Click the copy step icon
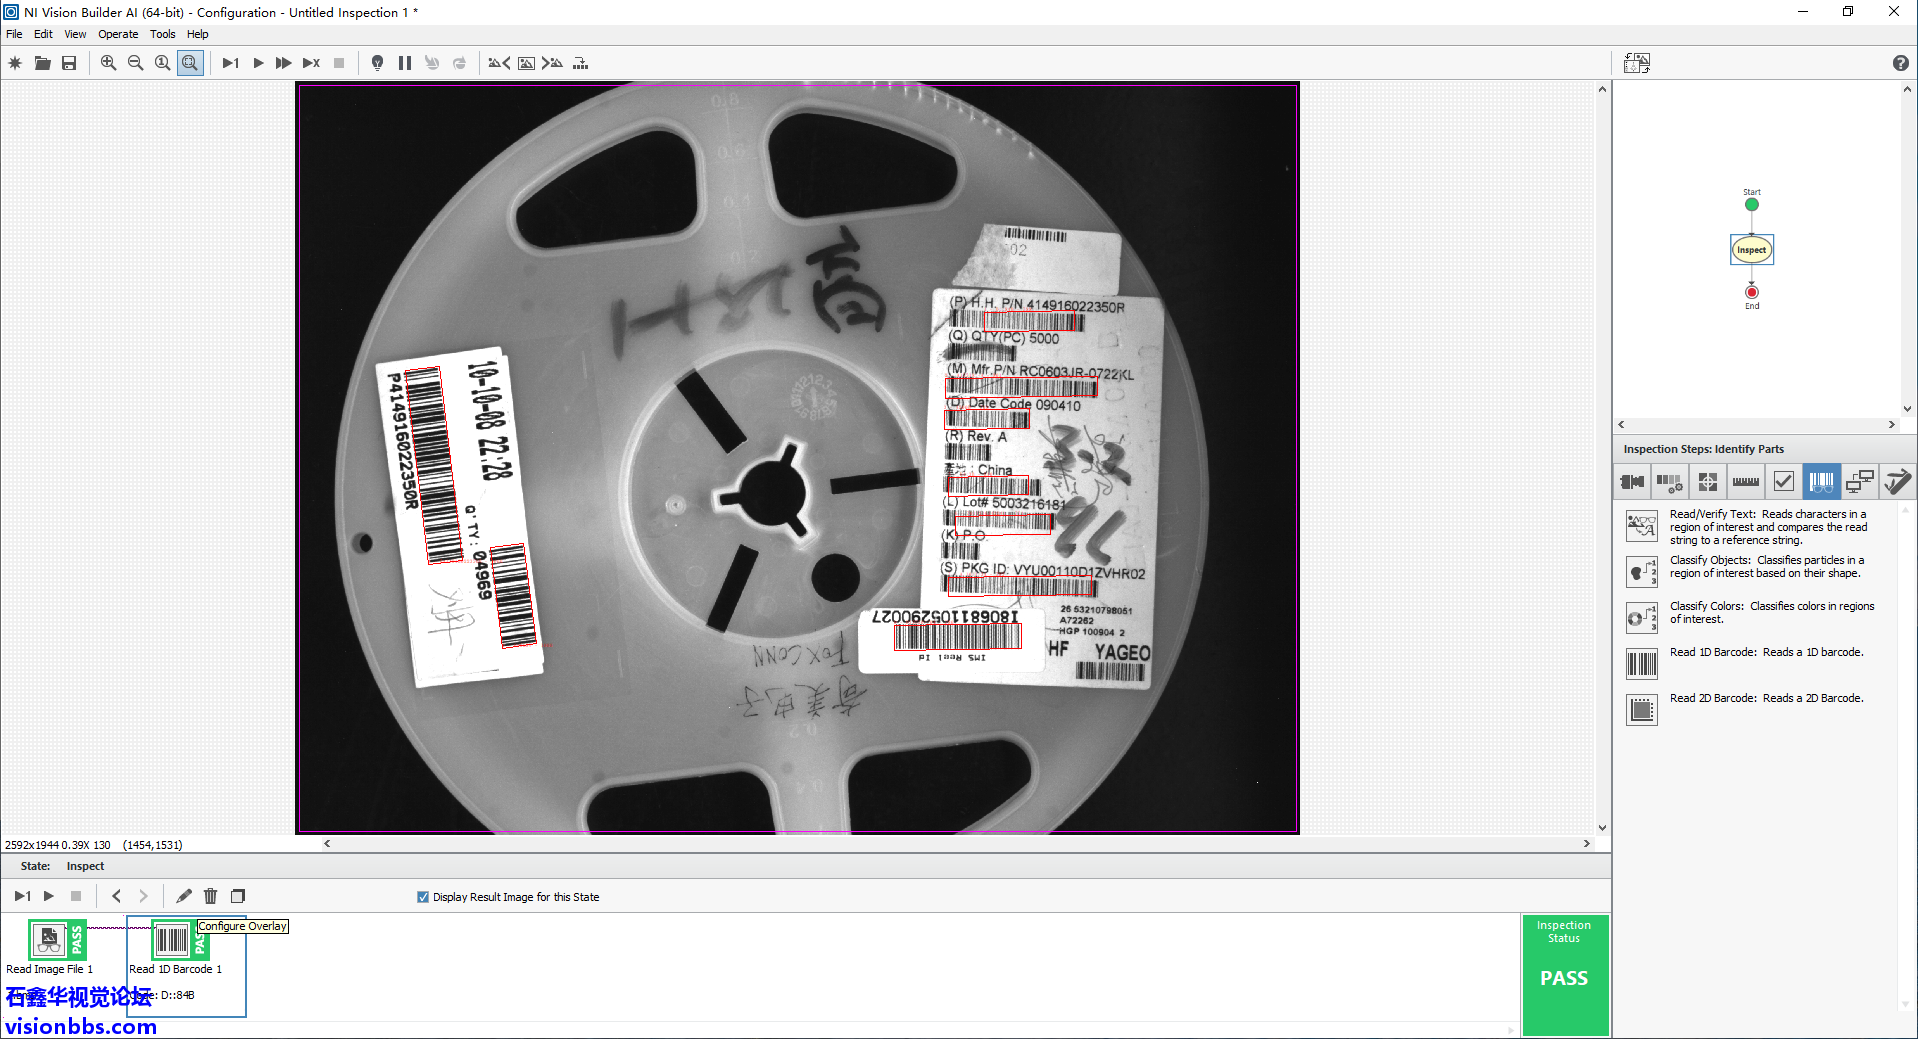This screenshot has width=1918, height=1039. (x=238, y=896)
